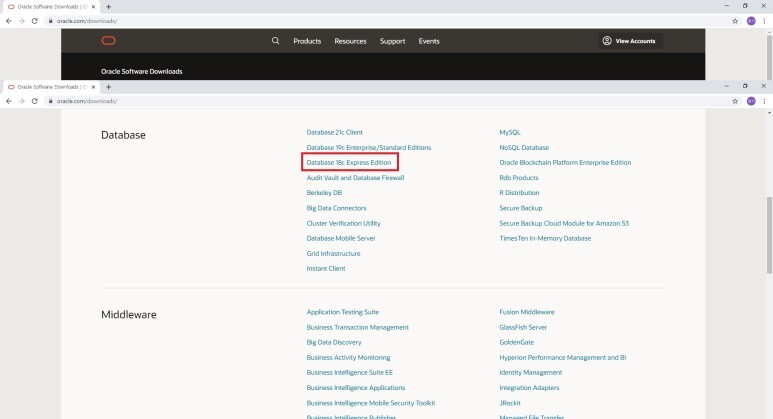Open Hyperion Performance Management and BI link

click(x=562, y=357)
